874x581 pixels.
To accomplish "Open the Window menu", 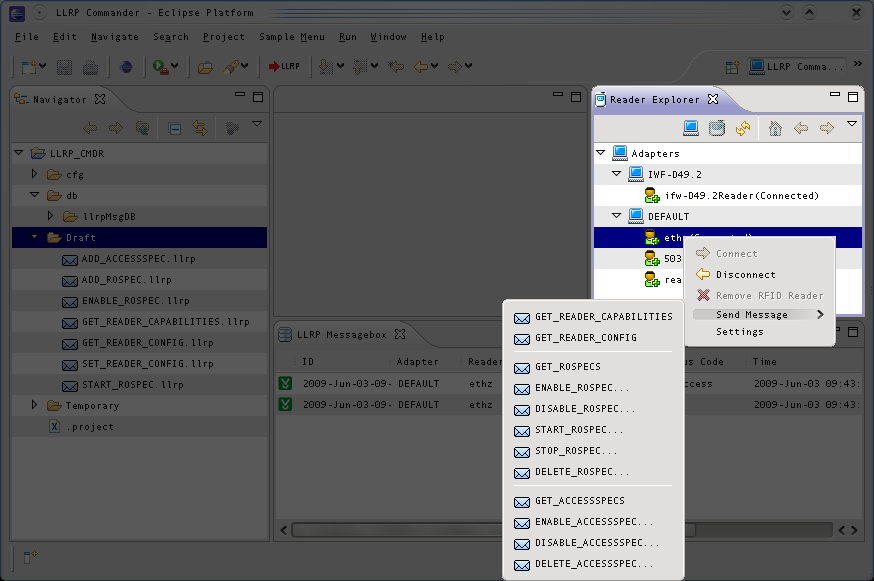I will (388, 37).
